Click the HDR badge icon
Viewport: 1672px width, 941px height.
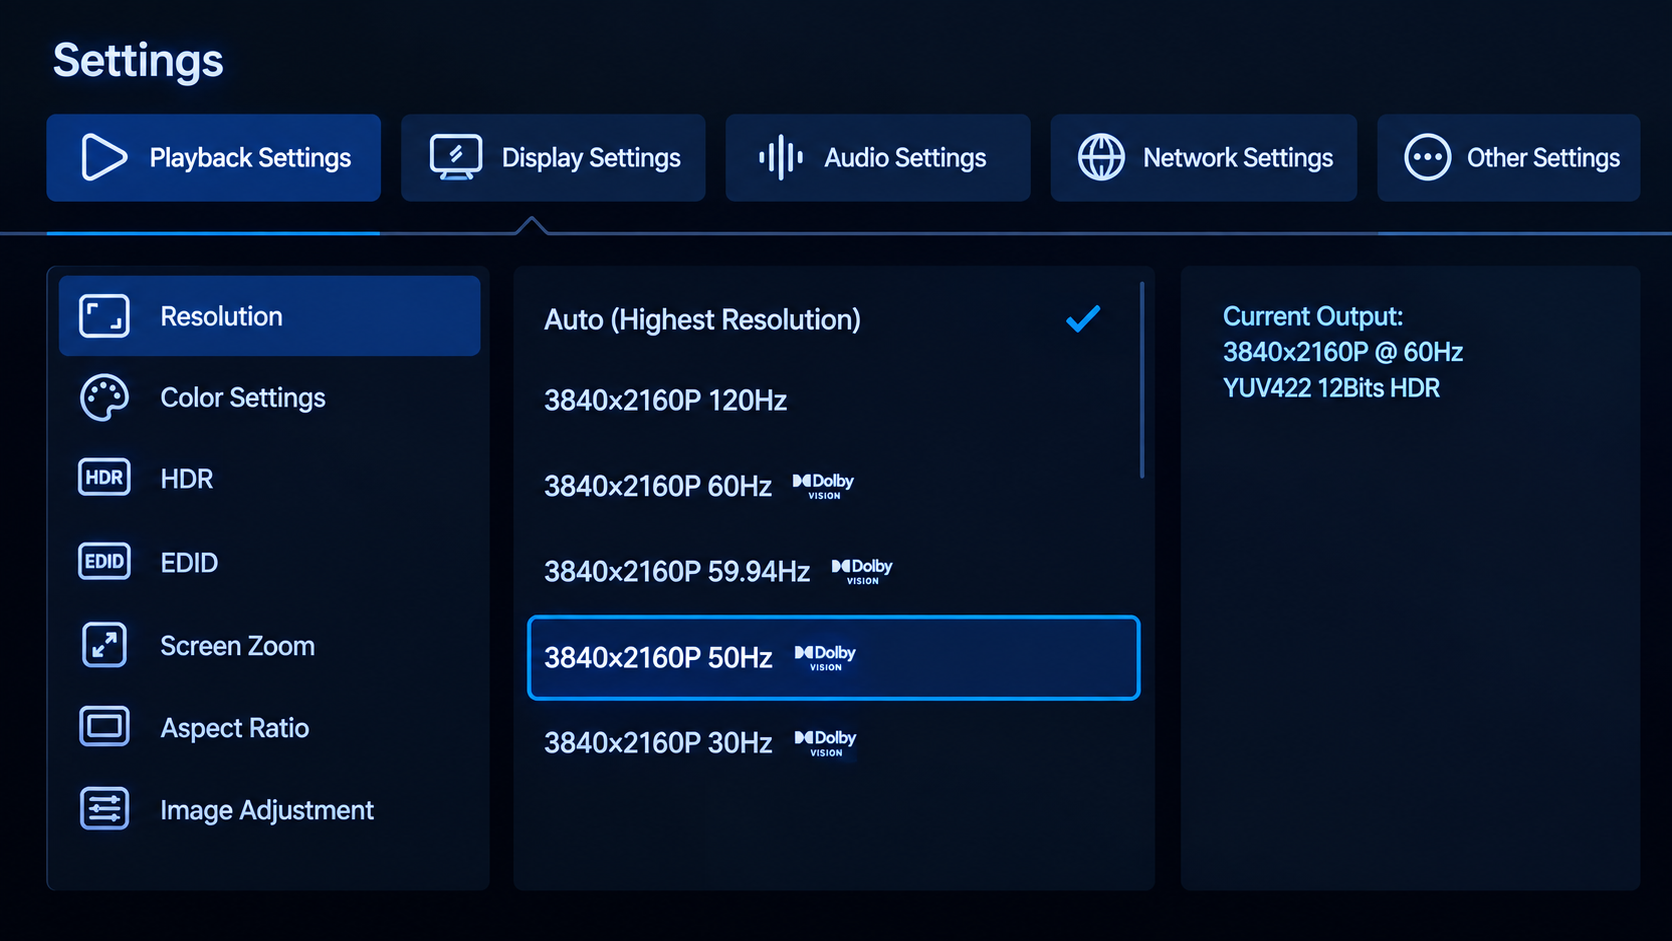pyautogui.click(x=104, y=478)
